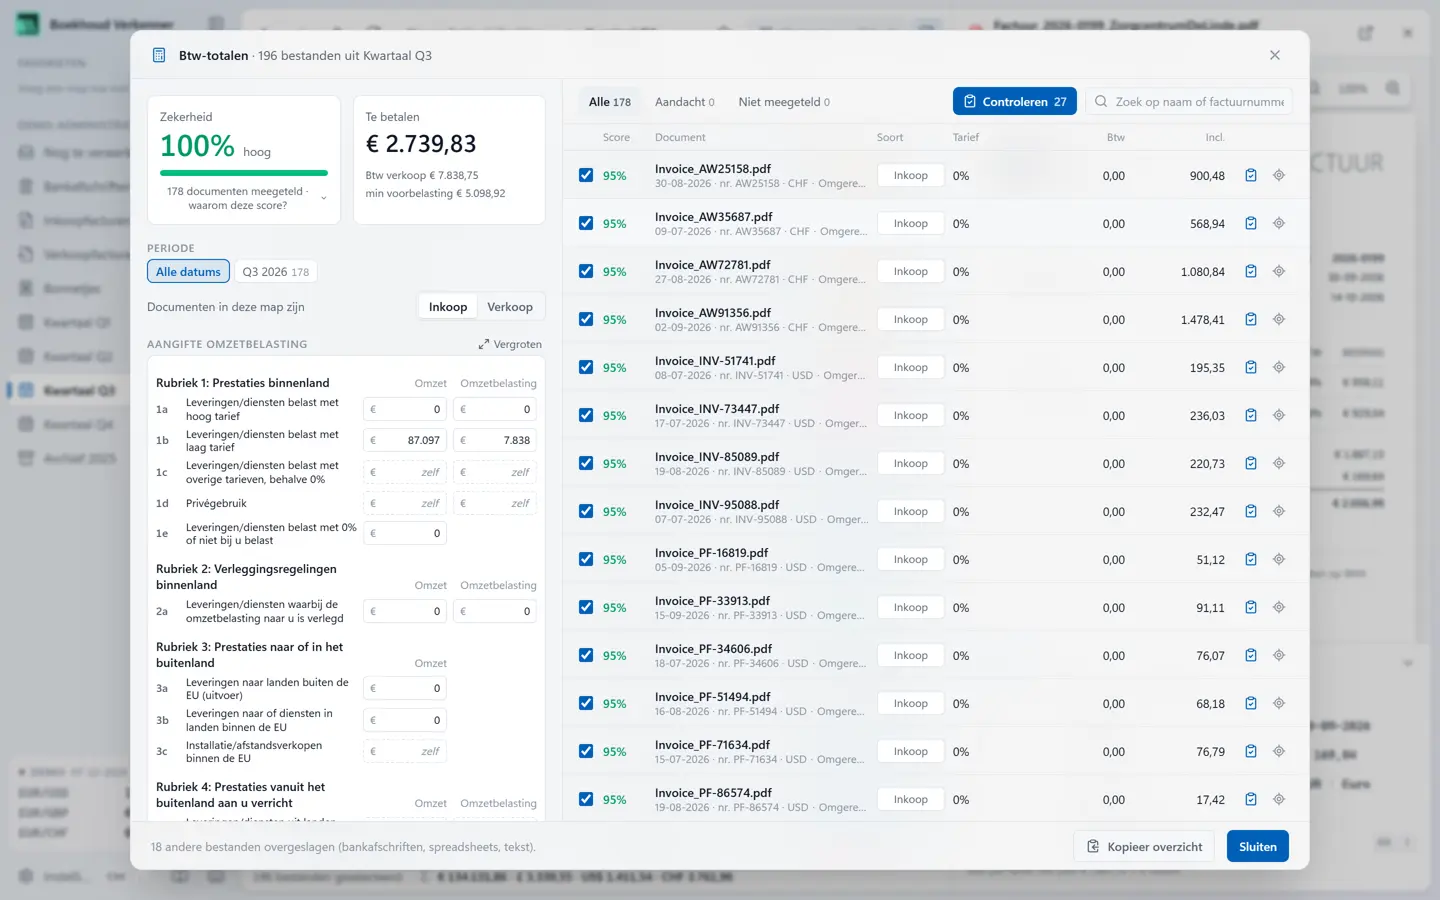Screen dimensions: 1440x900
Task: Open the Niet meegeteld tab
Action: pyautogui.click(x=784, y=102)
